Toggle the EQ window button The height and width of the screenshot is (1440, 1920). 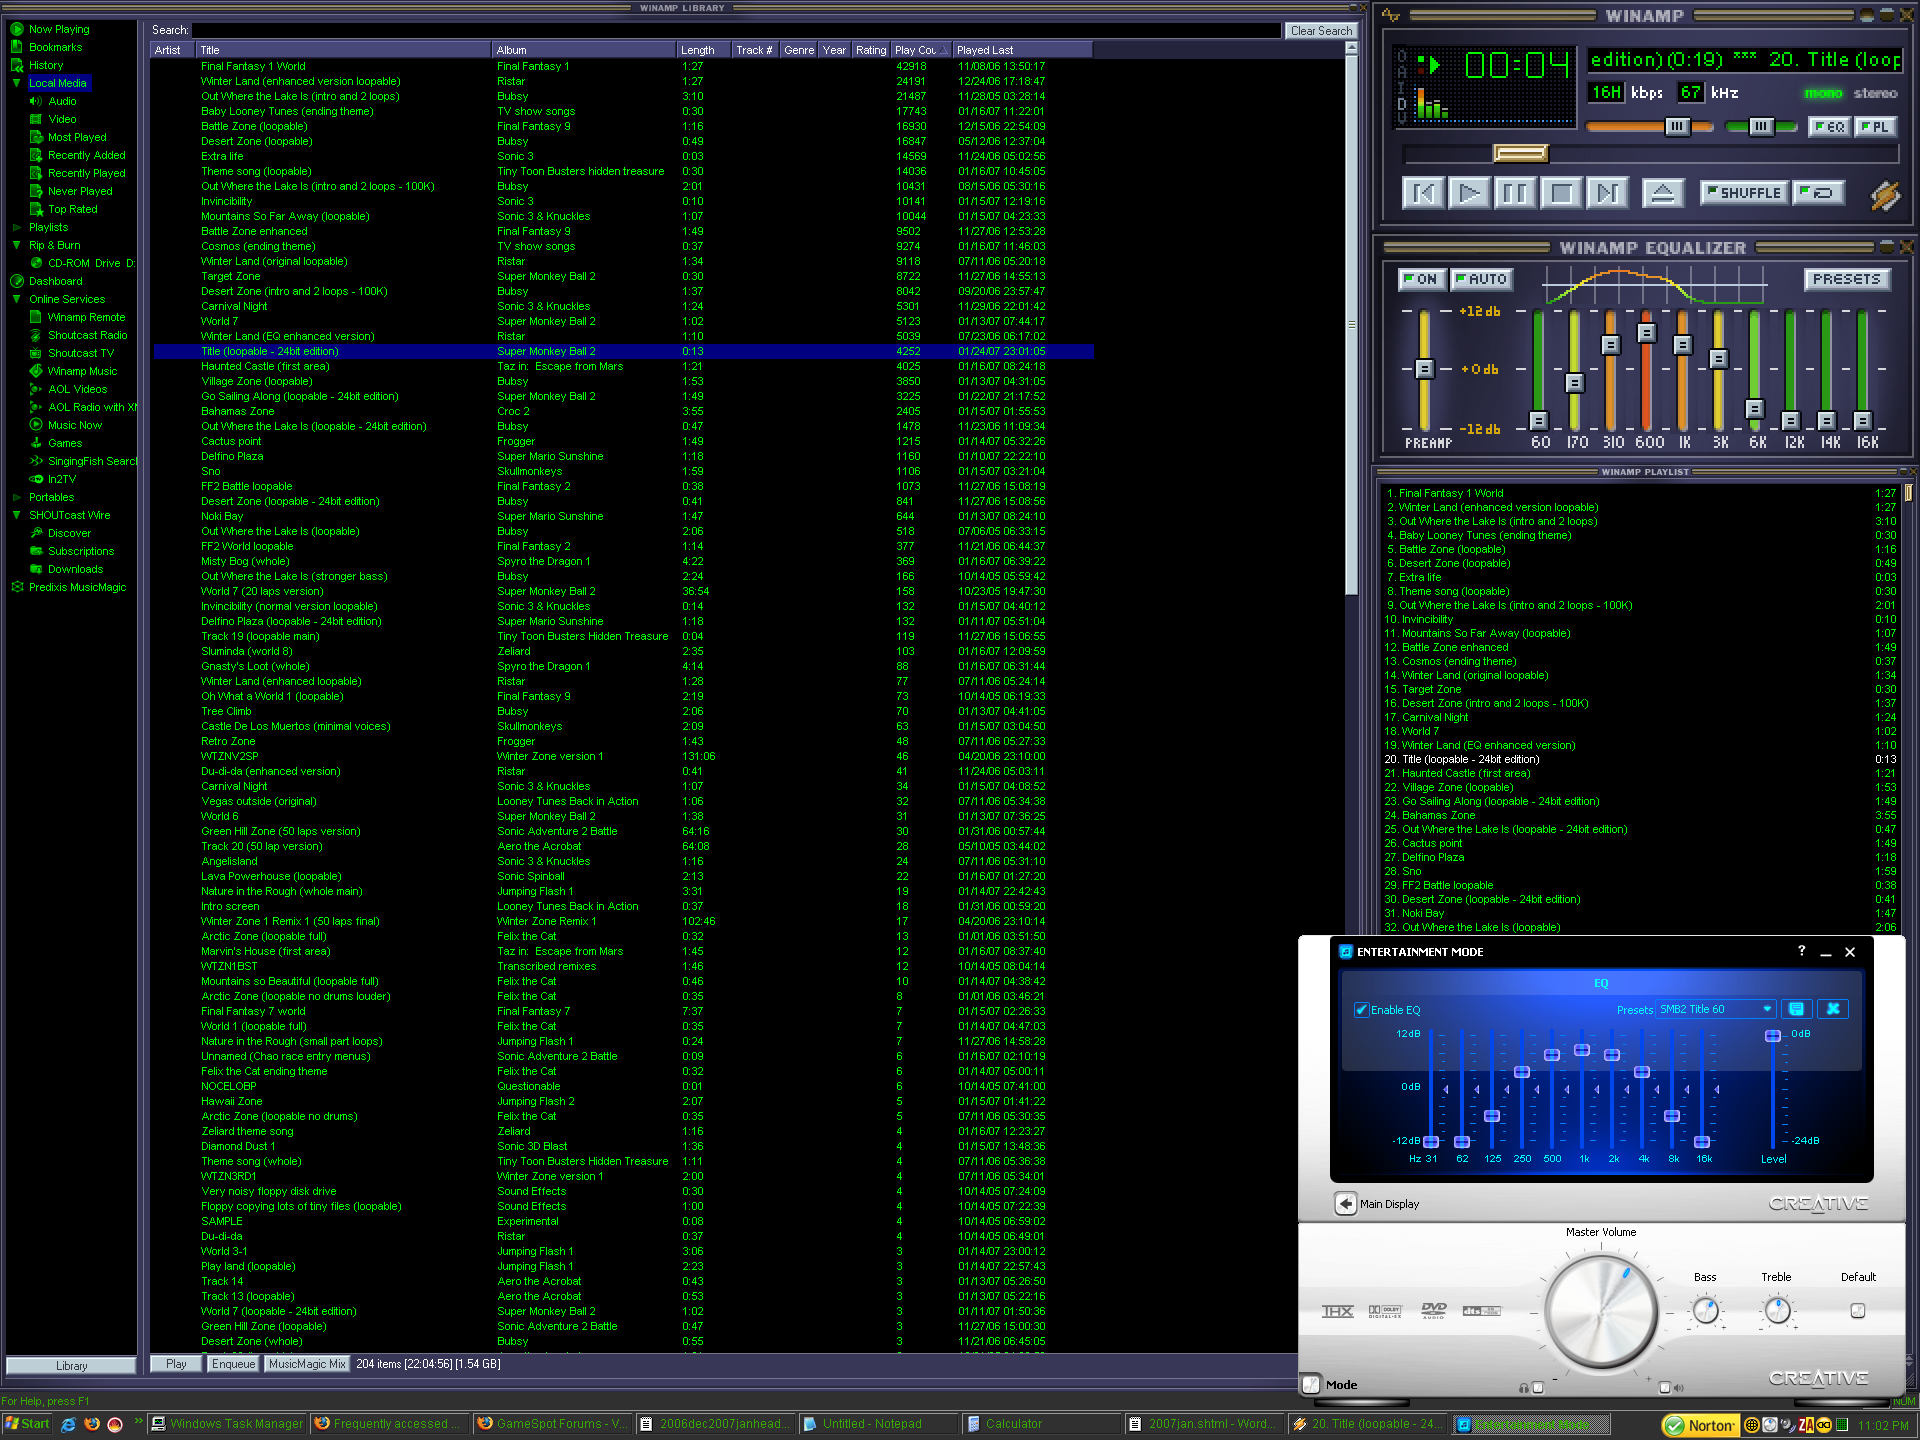[x=1829, y=127]
